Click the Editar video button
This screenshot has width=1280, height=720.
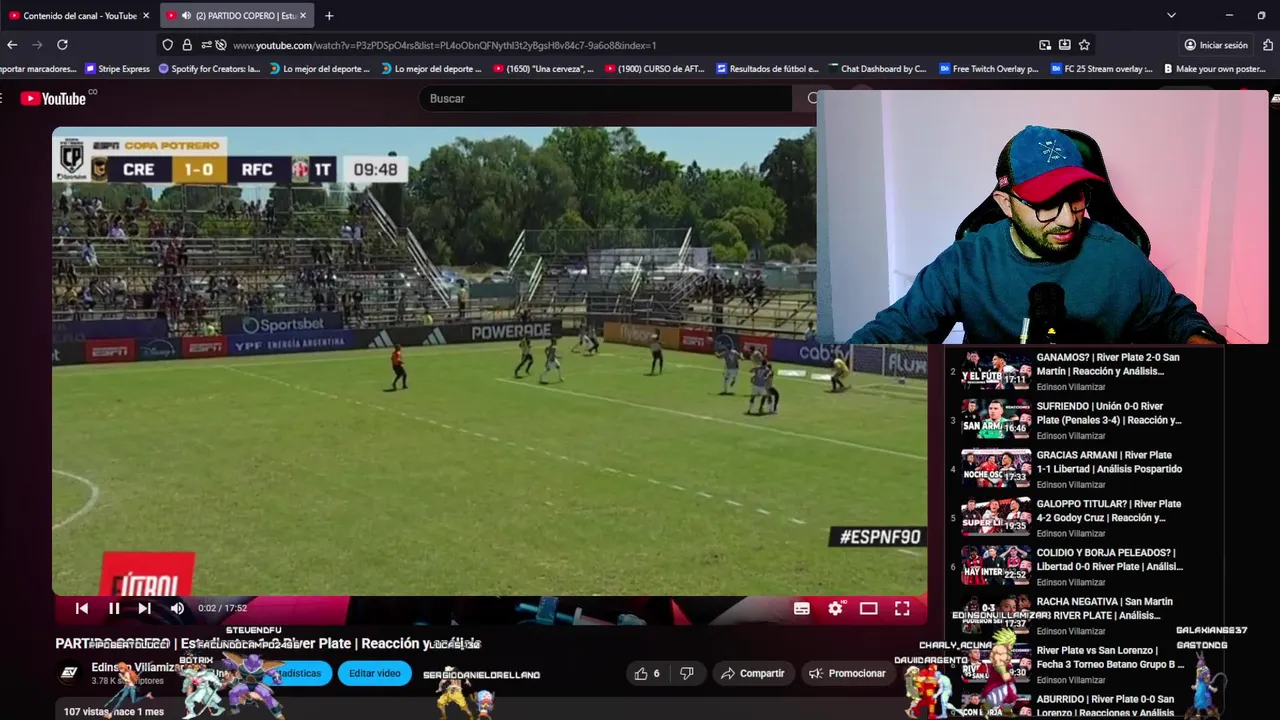point(374,673)
